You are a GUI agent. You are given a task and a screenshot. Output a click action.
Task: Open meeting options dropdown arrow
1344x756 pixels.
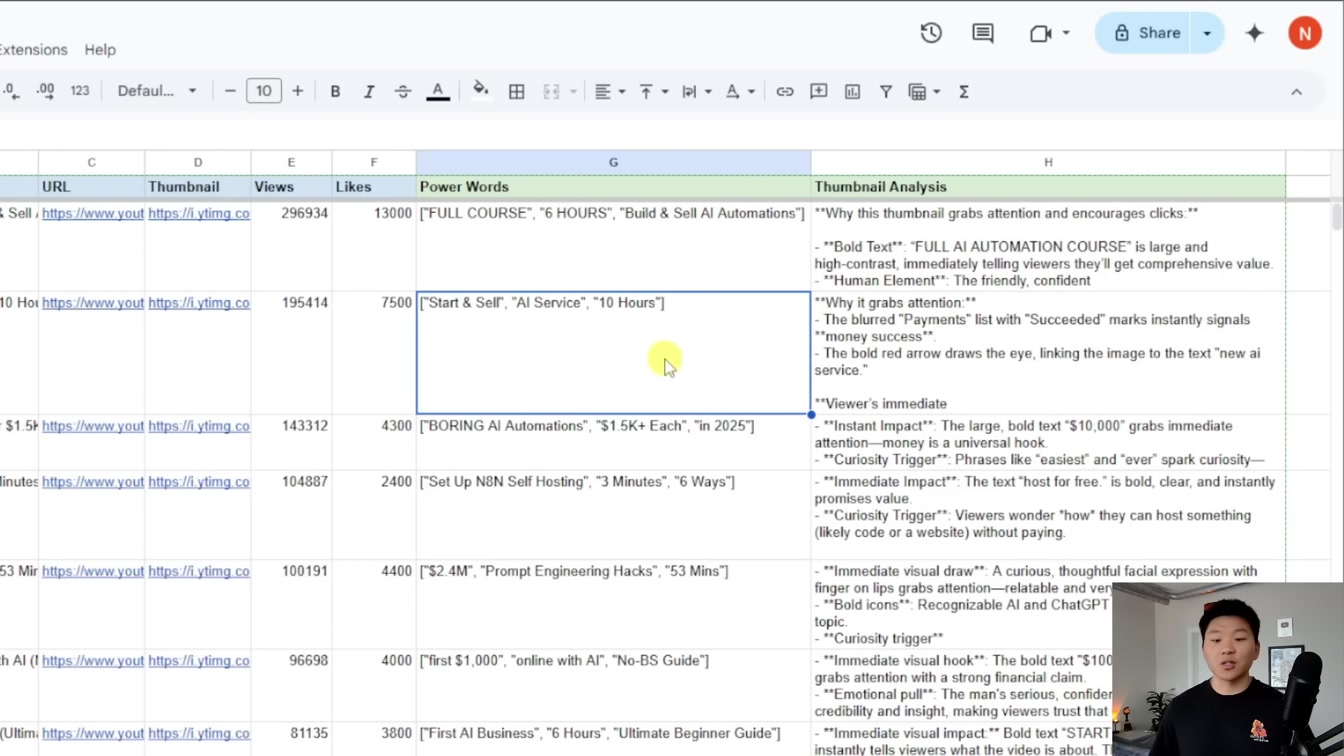(1066, 33)
